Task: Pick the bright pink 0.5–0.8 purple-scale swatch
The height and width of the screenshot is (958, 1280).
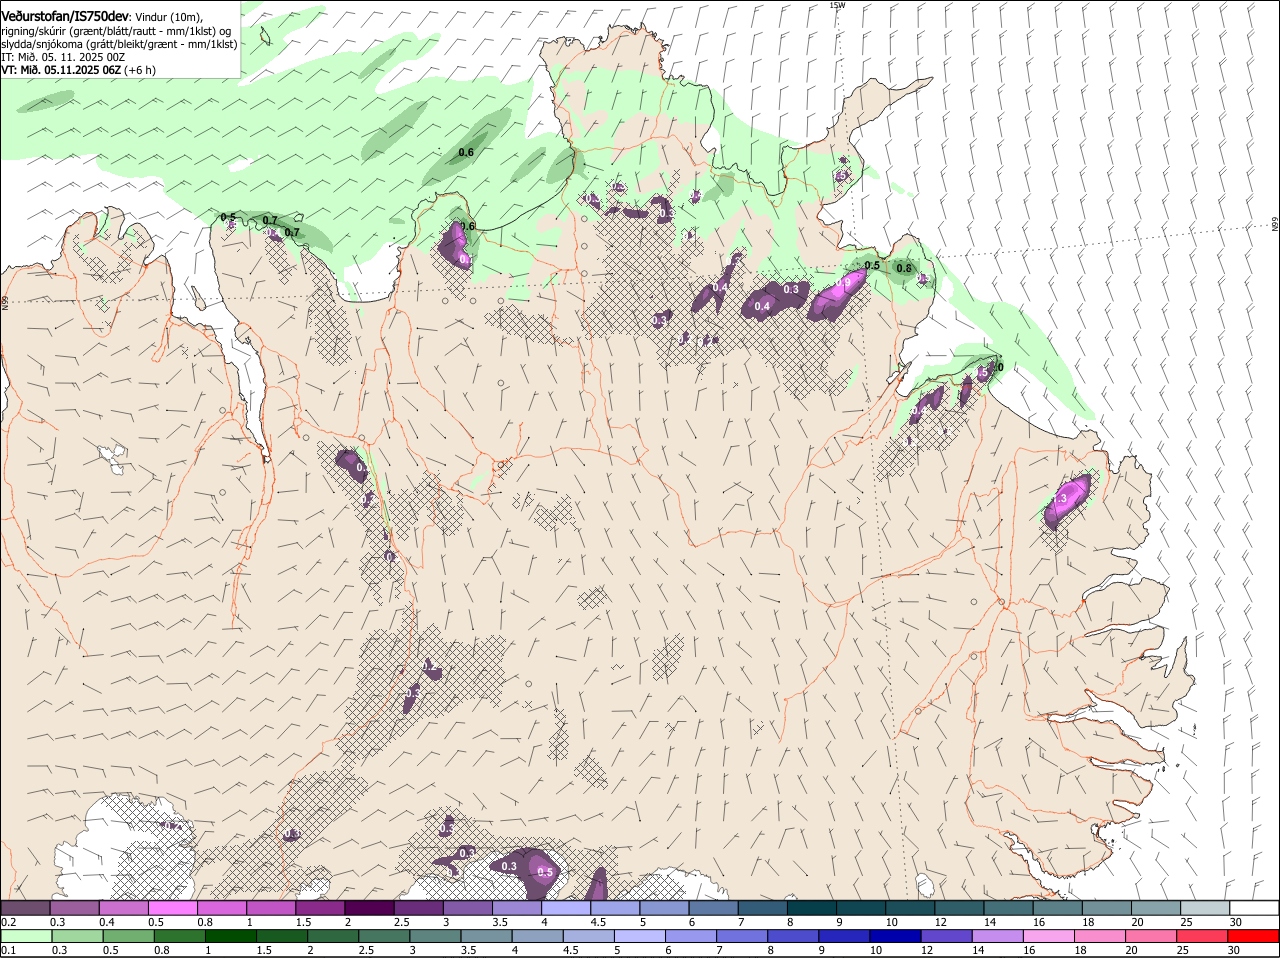Action: pyautogui.click(x=173, y=908)
